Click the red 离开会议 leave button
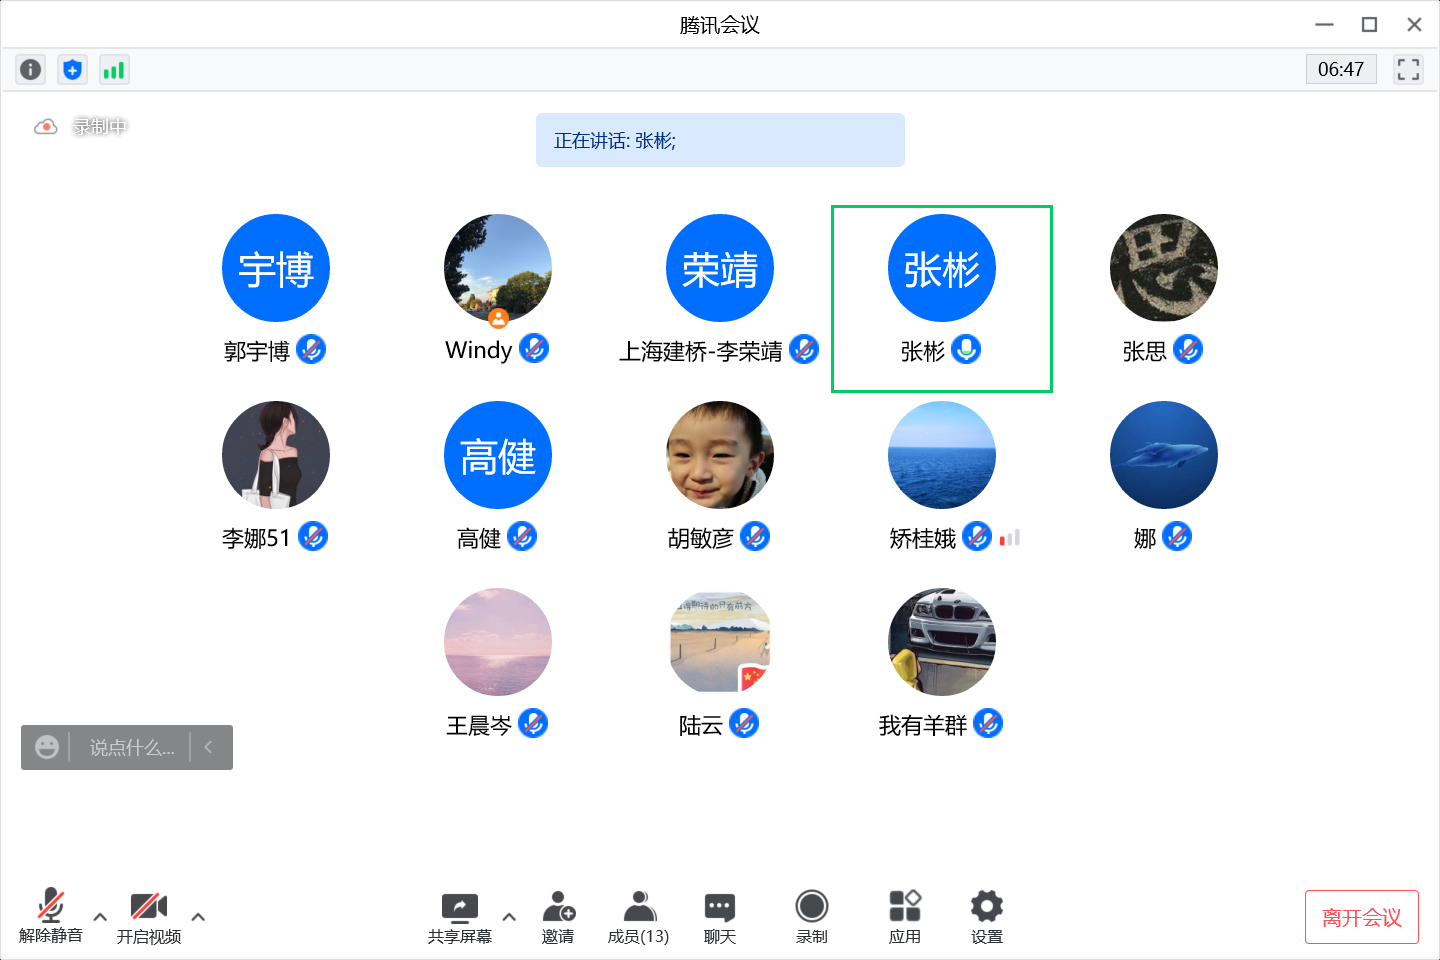This screenshot has width=1440, height=960. point(1361,917)
